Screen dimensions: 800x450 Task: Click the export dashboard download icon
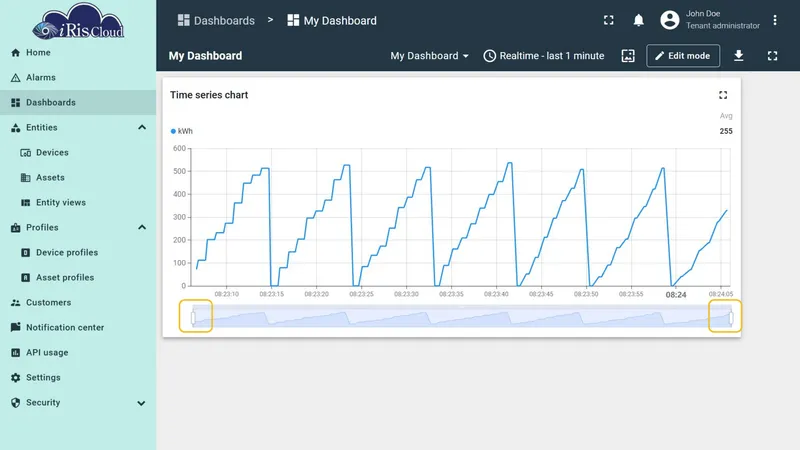(x=738, y=56)
